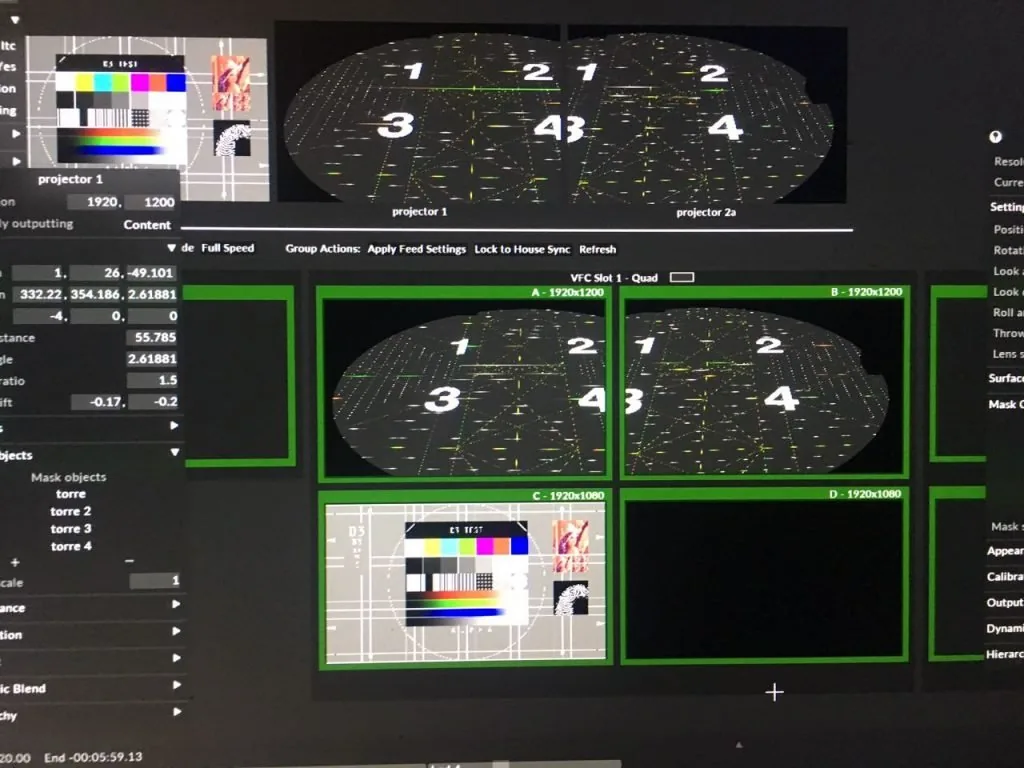1024x768 pixels.
Task: Select empty output D - 1920x1080
Action: point(764,577)
